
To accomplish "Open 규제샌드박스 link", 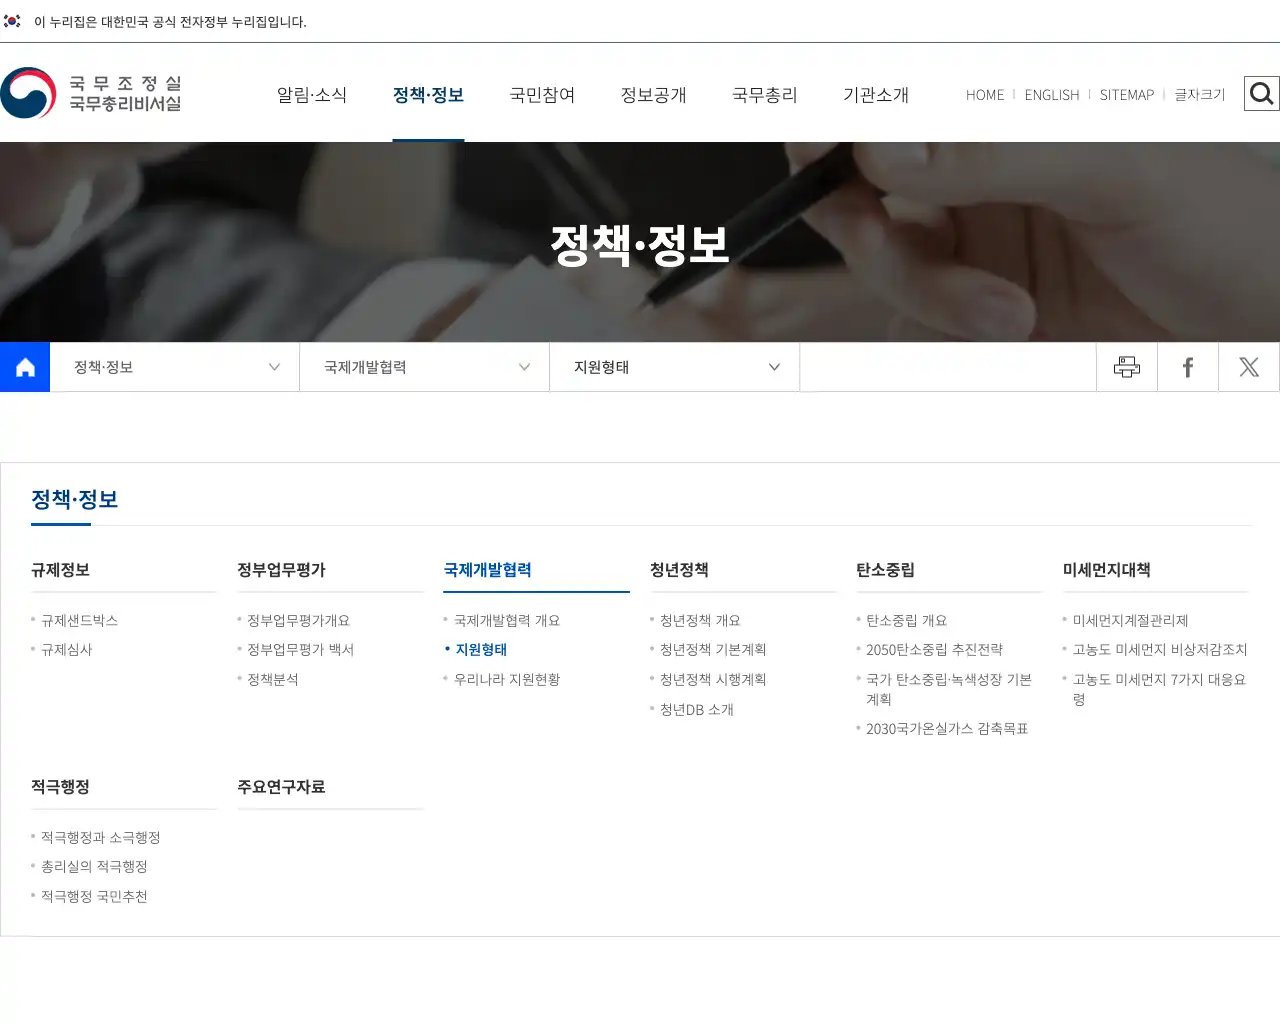I will (x=79, y=620).
